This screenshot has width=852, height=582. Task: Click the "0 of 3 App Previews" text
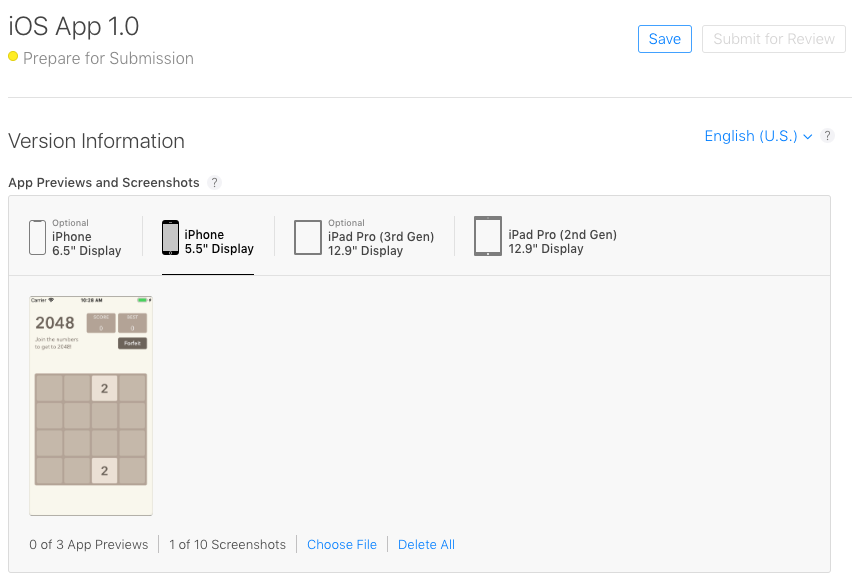pyautogui.click(x=89, y=545)
